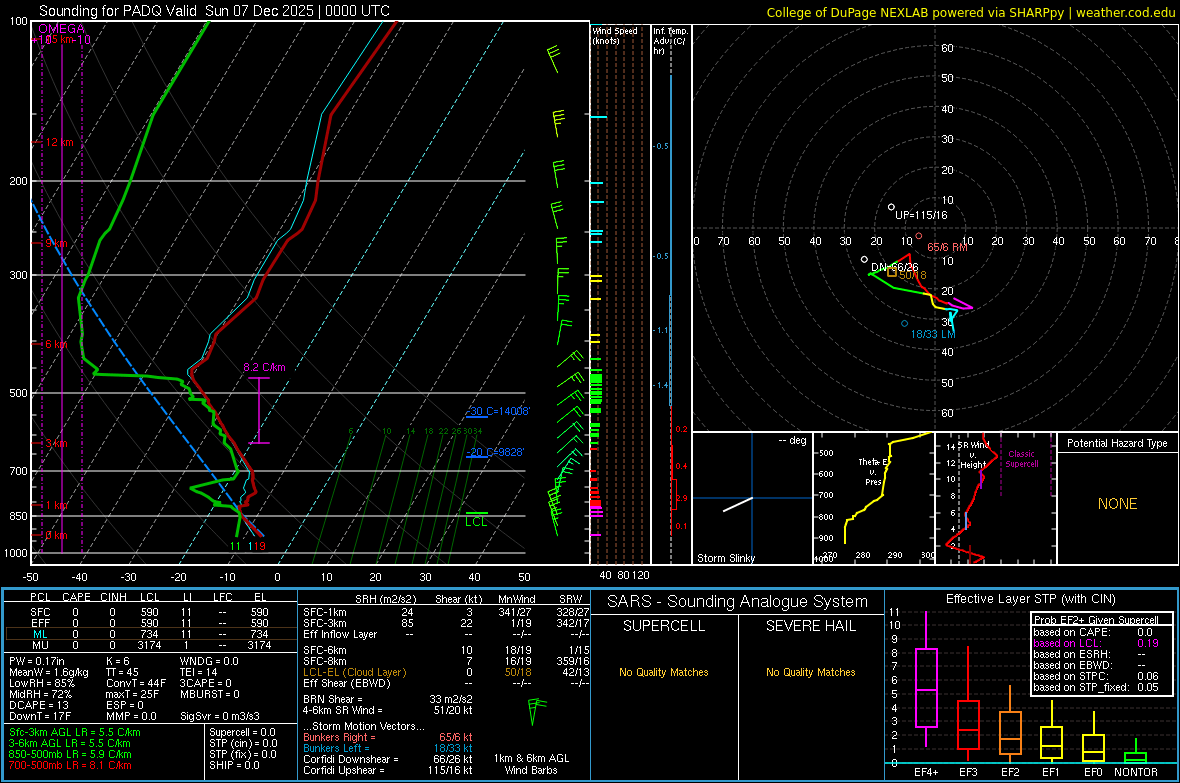This screenshot has width=1180, height=783.
Task: Click the '6 km' height marker
Action: point(57,344)
